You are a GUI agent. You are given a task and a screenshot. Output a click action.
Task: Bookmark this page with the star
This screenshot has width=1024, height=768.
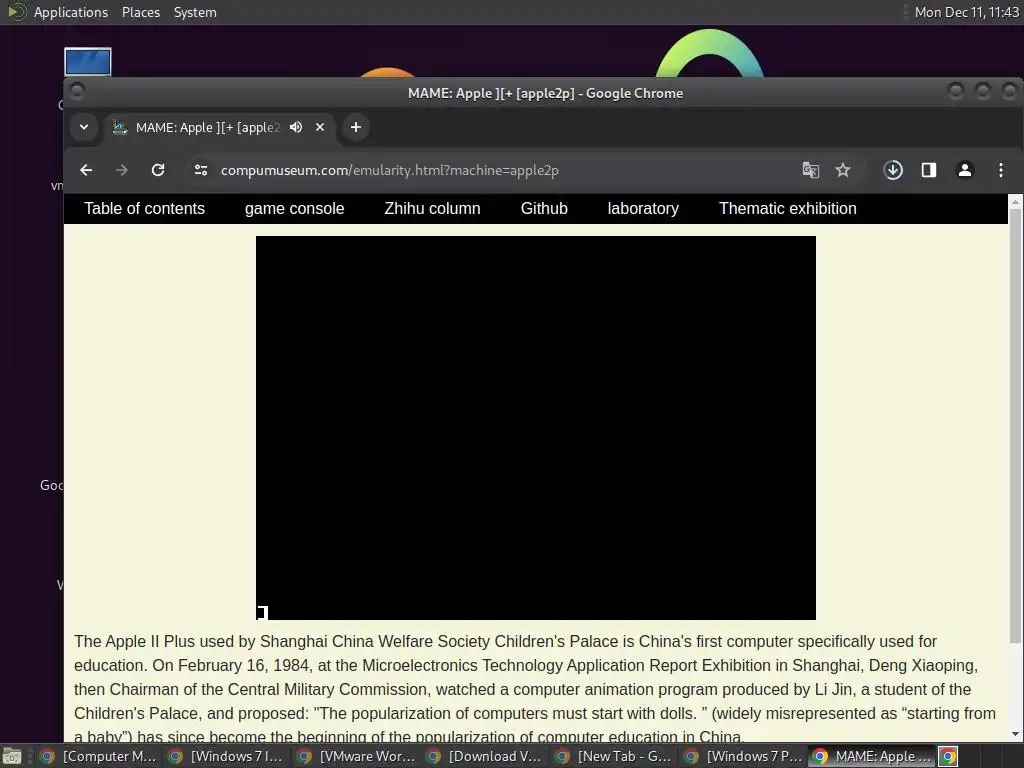click(x=843, y=170)
